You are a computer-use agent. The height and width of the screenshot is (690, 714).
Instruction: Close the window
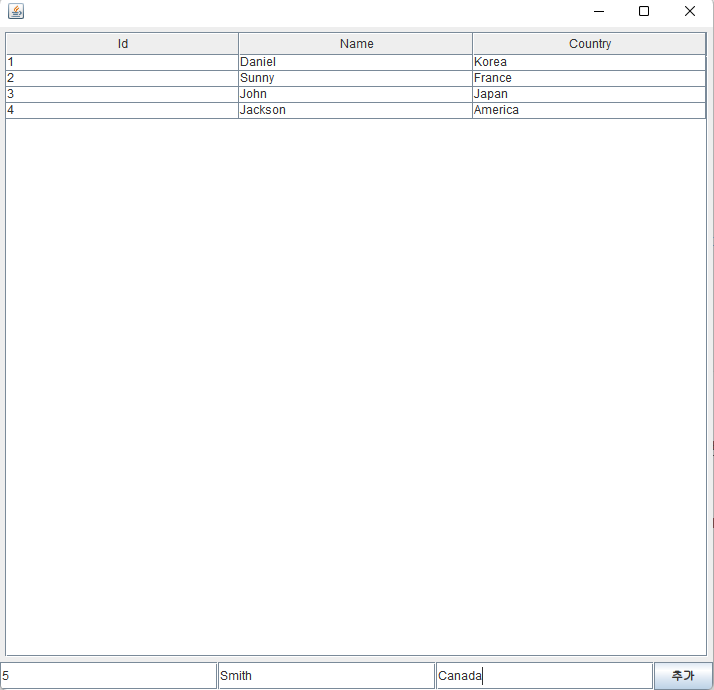point(690,11)
